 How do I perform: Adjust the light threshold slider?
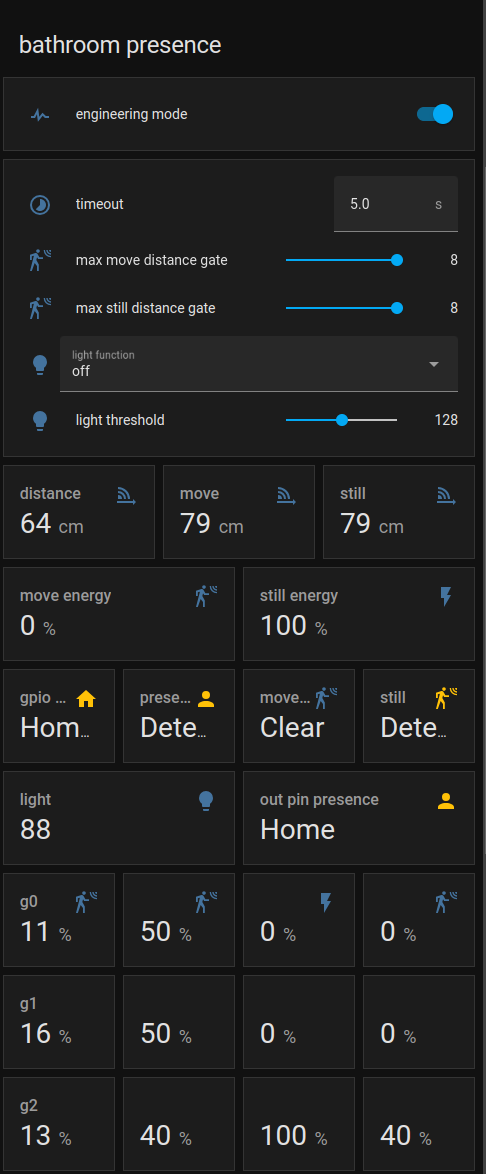pyautogui.click(x=341, y=420)
